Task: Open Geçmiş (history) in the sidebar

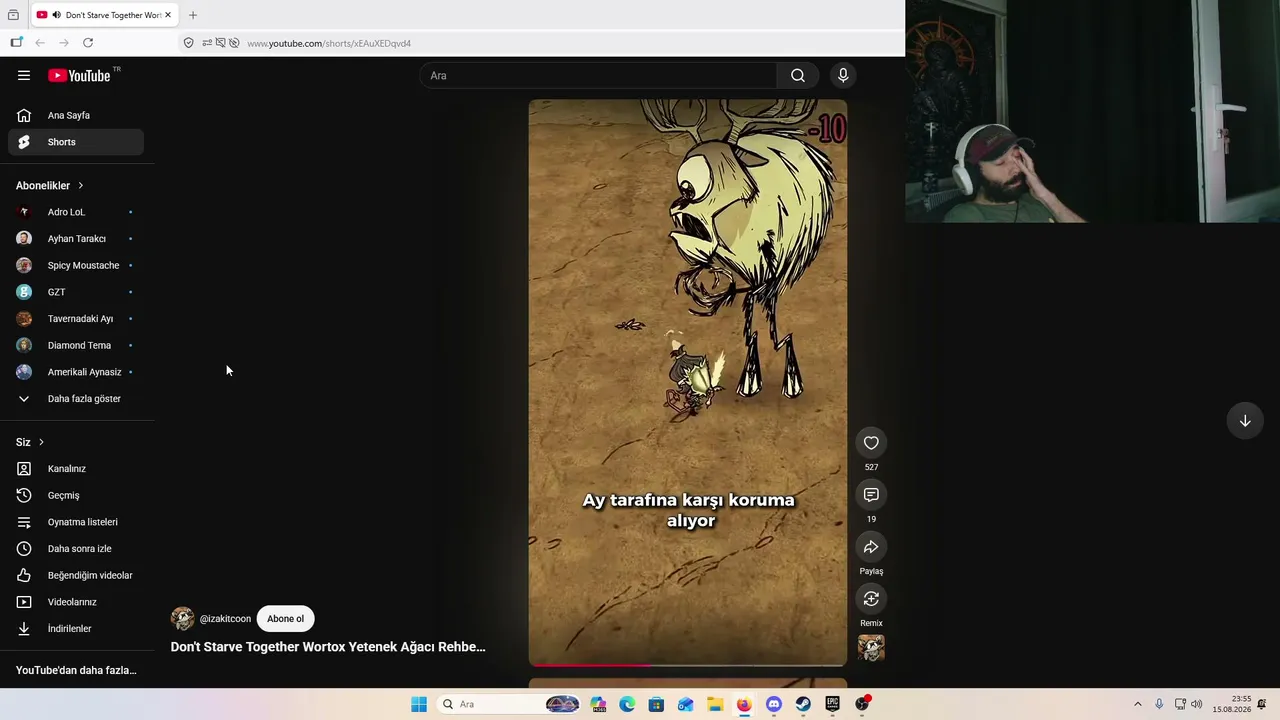Action: click(76, 495)
